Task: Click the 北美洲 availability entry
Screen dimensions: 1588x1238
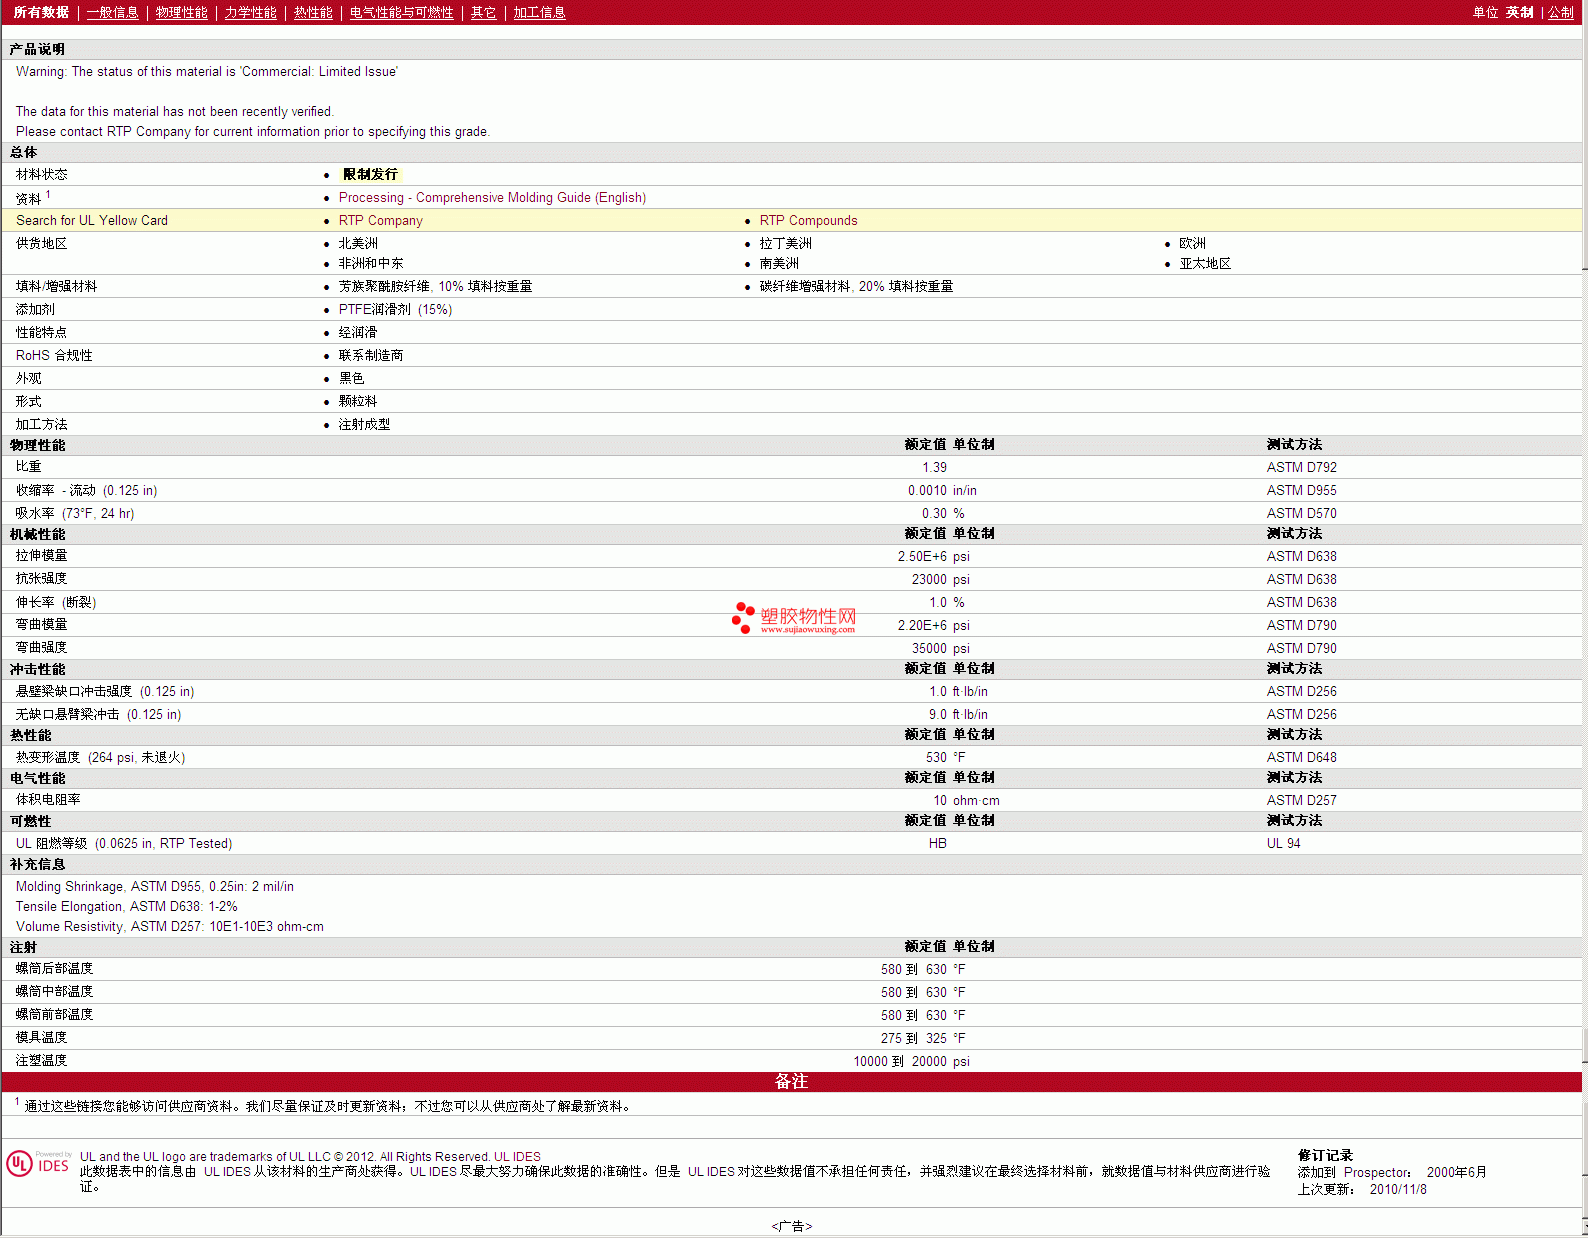Action: pyautogui.click(x=358, y=243)
